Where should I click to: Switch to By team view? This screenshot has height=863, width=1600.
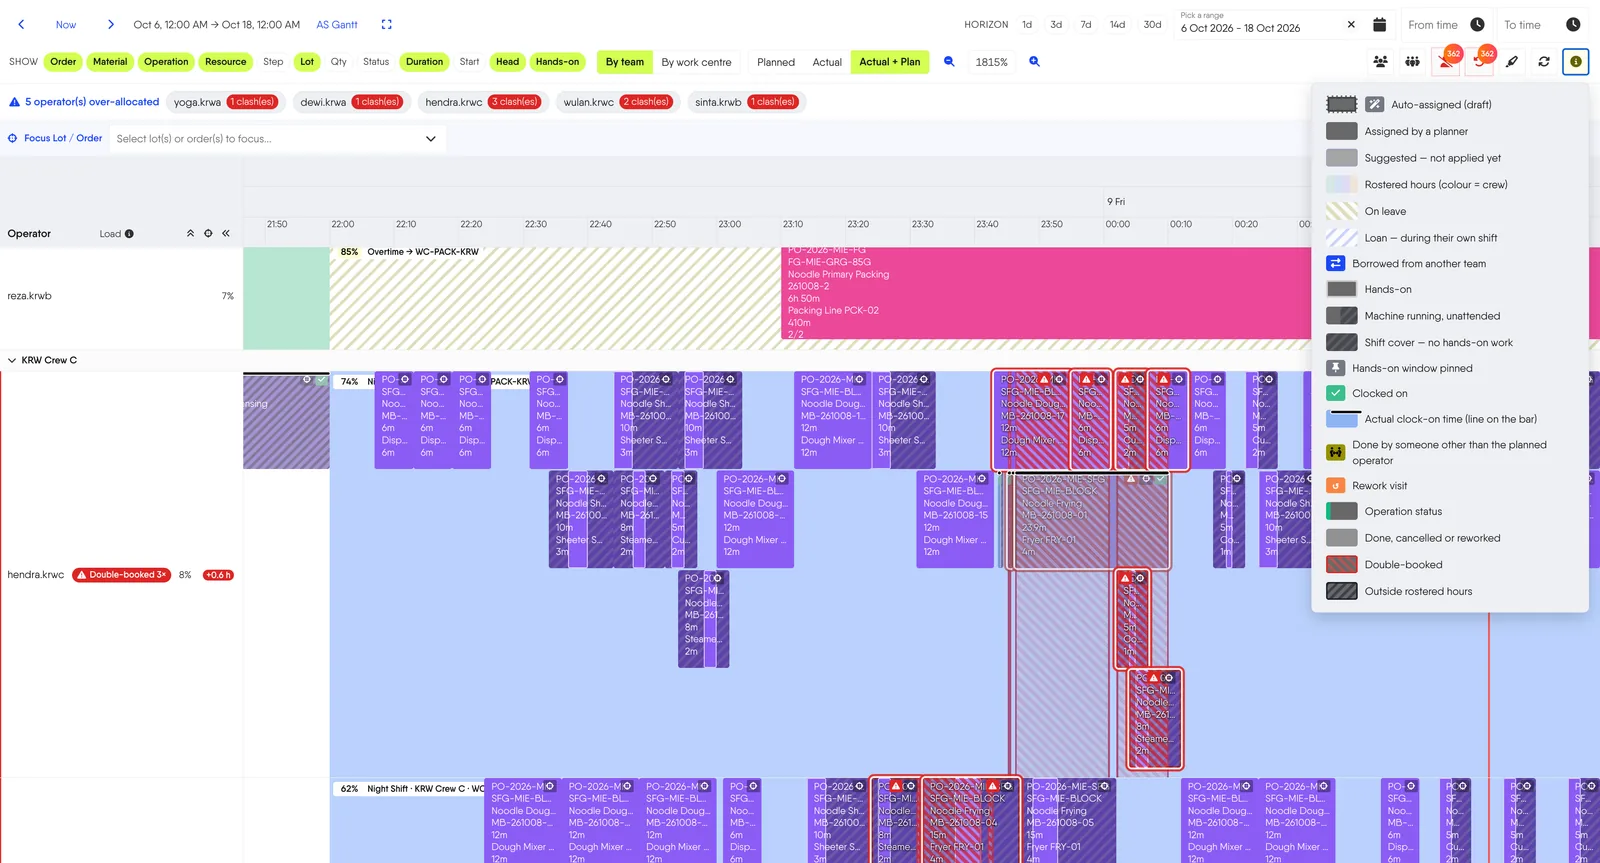(625, 62)
